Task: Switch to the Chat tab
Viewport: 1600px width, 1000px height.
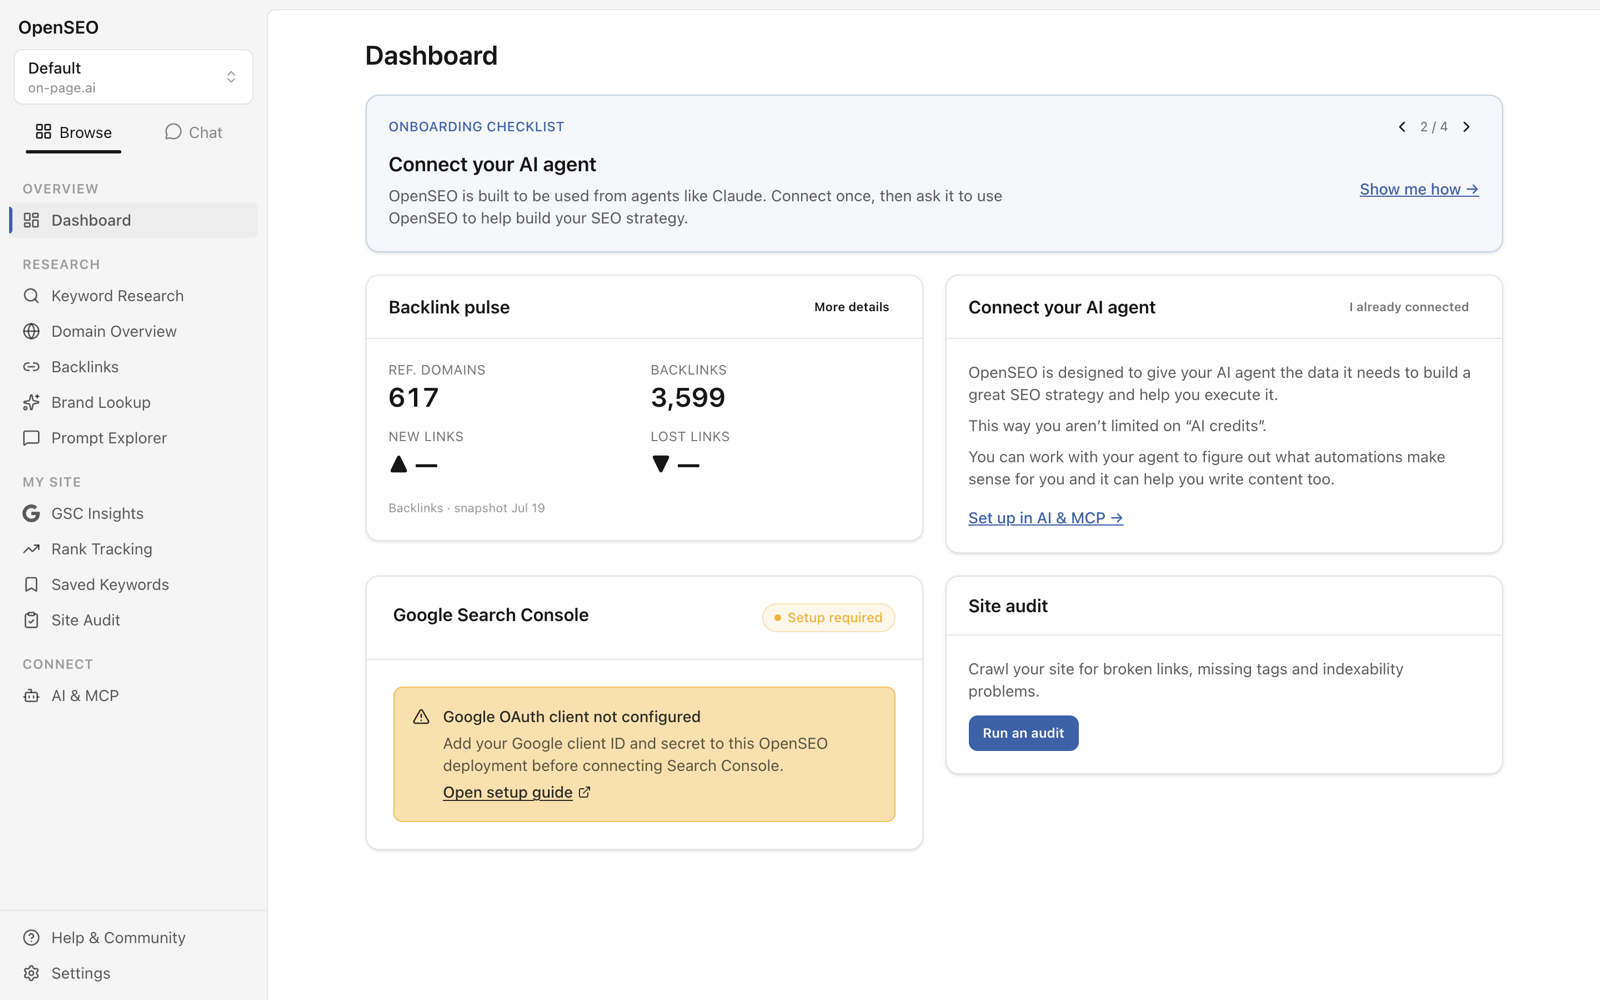Action: [194, 132]
